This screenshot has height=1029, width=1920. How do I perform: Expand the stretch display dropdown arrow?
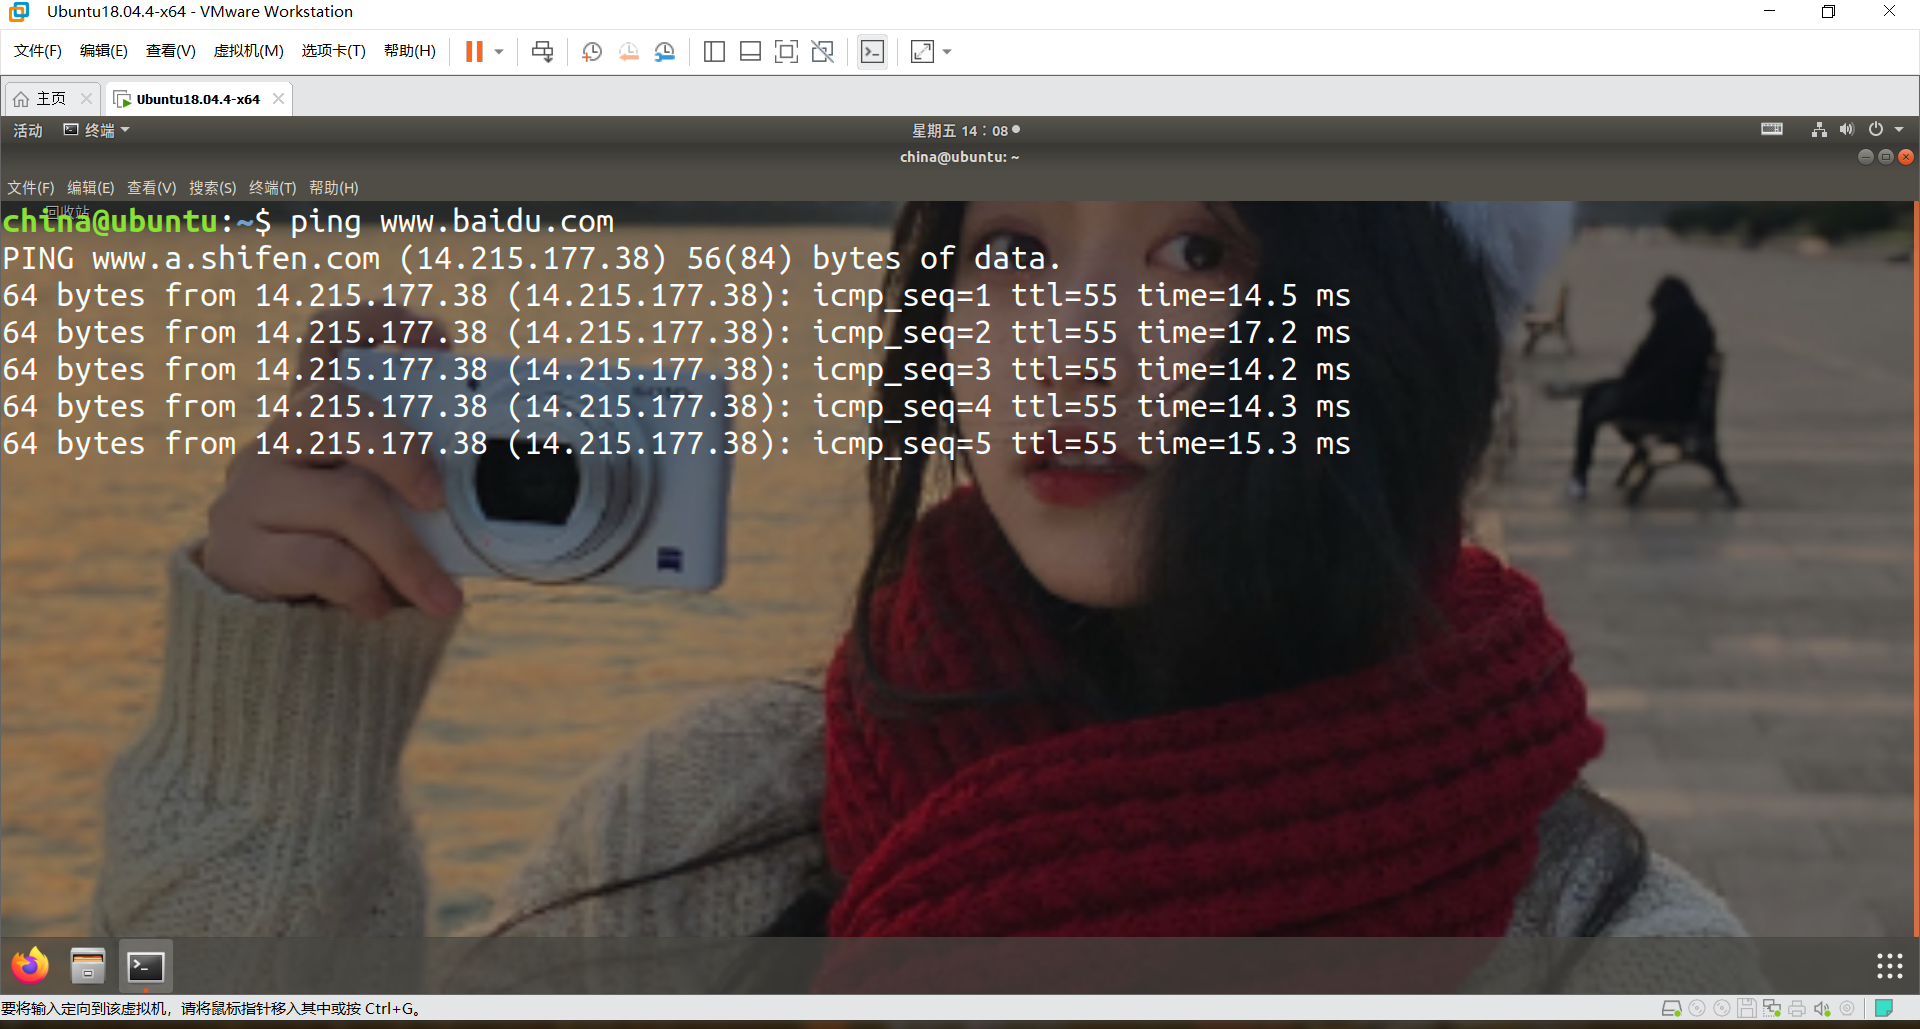[947, 52]
